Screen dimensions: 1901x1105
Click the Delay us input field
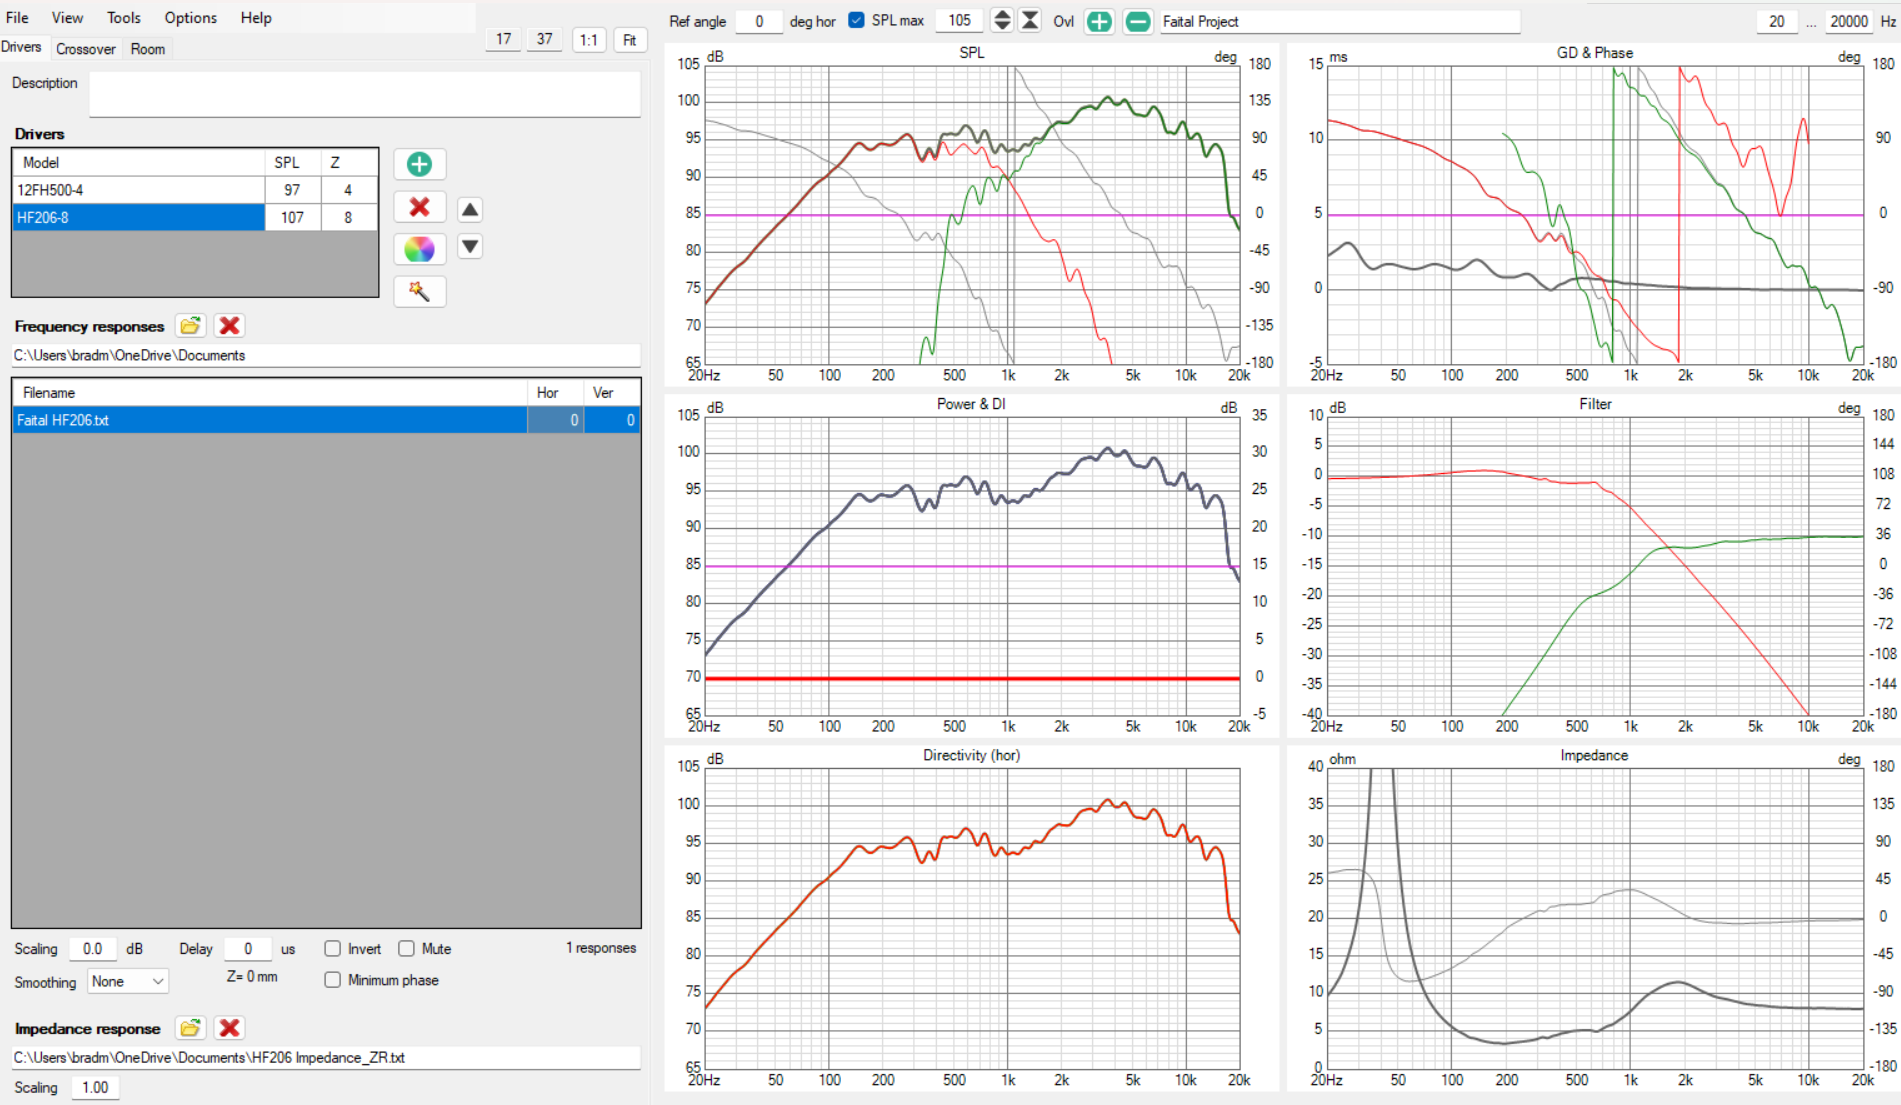click(x=248, y=949)
